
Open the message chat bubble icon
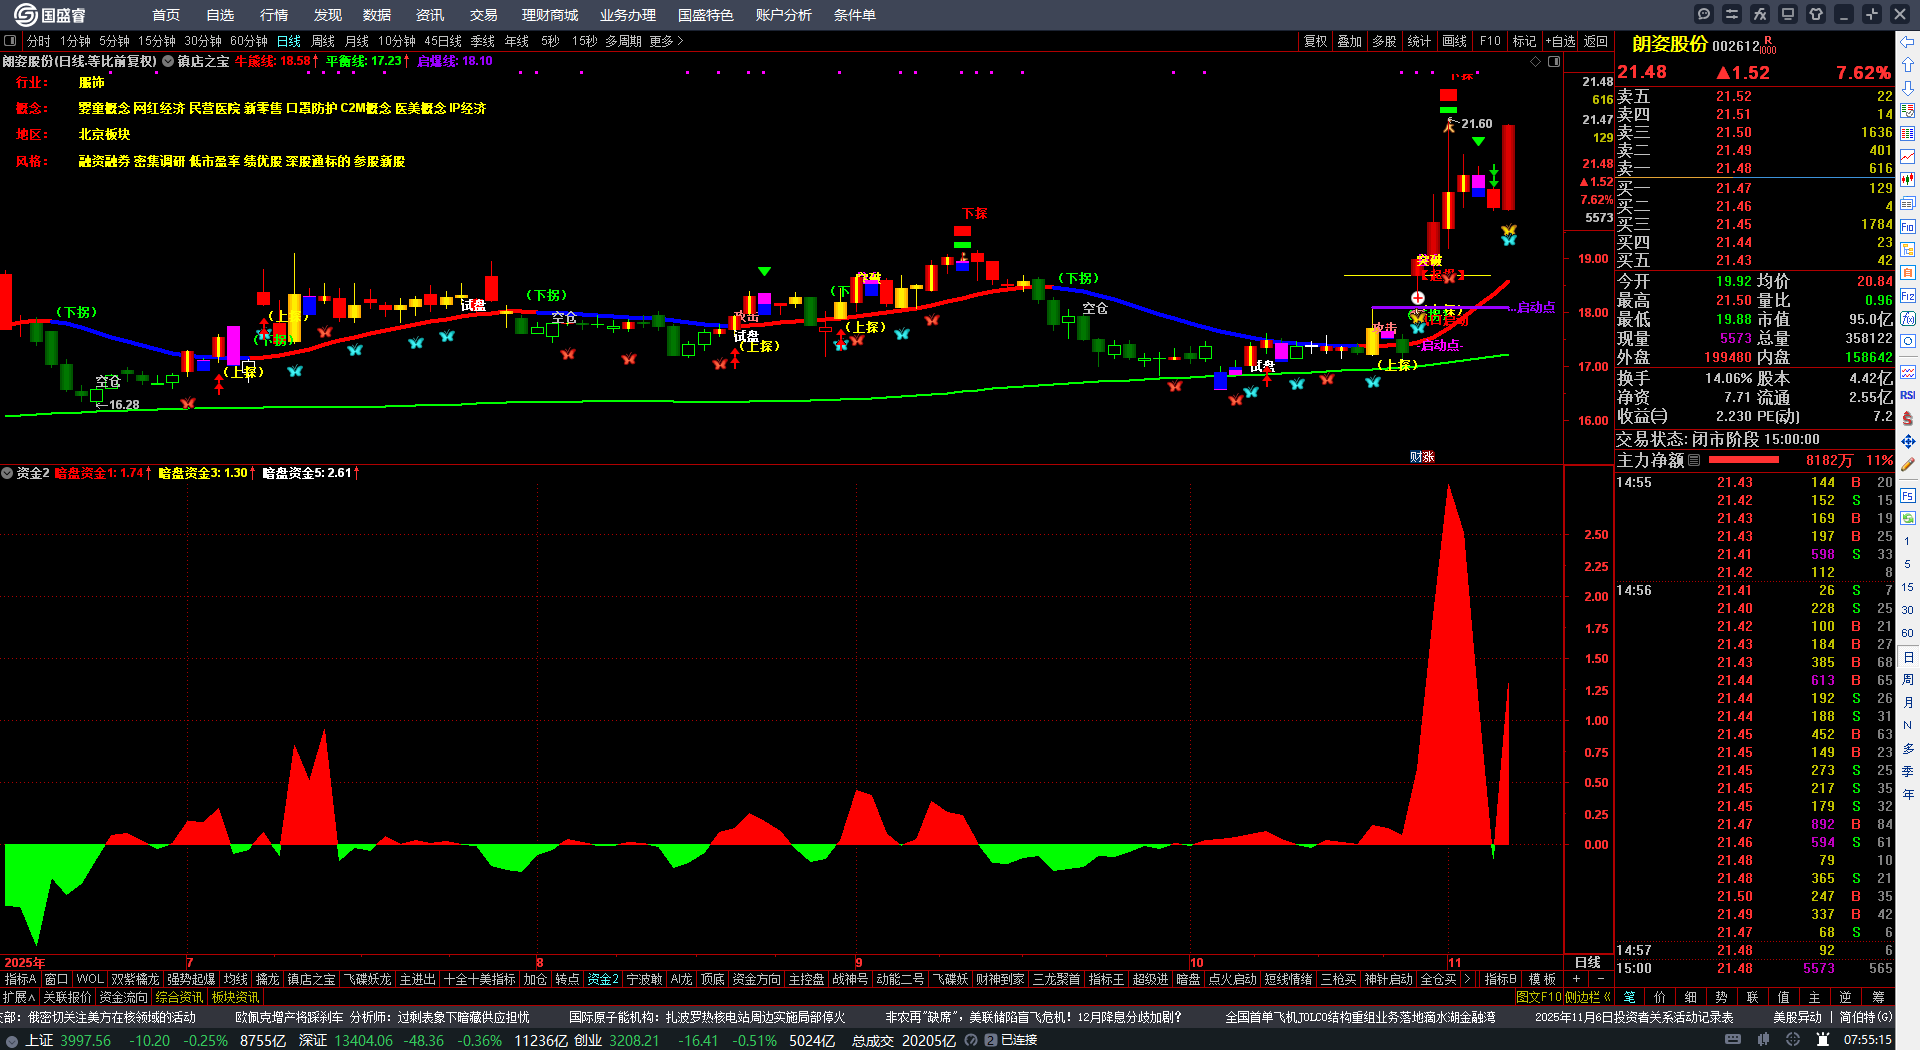pyautogui.click(x=1704, y=14)
